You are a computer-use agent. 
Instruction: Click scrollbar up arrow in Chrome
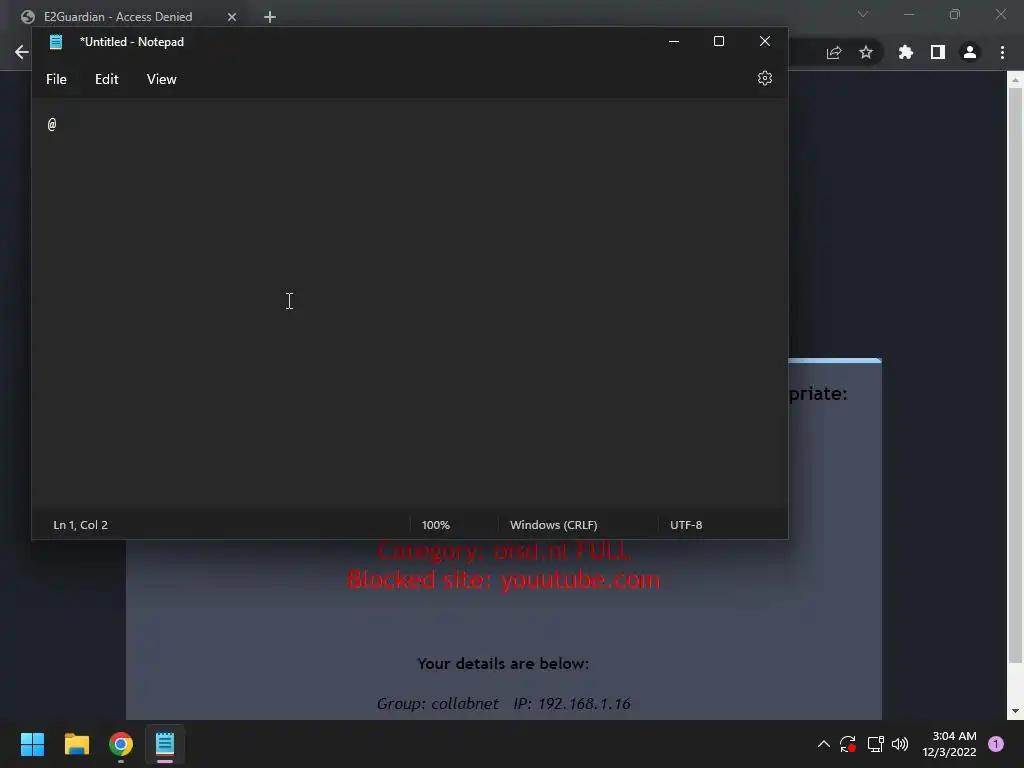click(1015, 80)
